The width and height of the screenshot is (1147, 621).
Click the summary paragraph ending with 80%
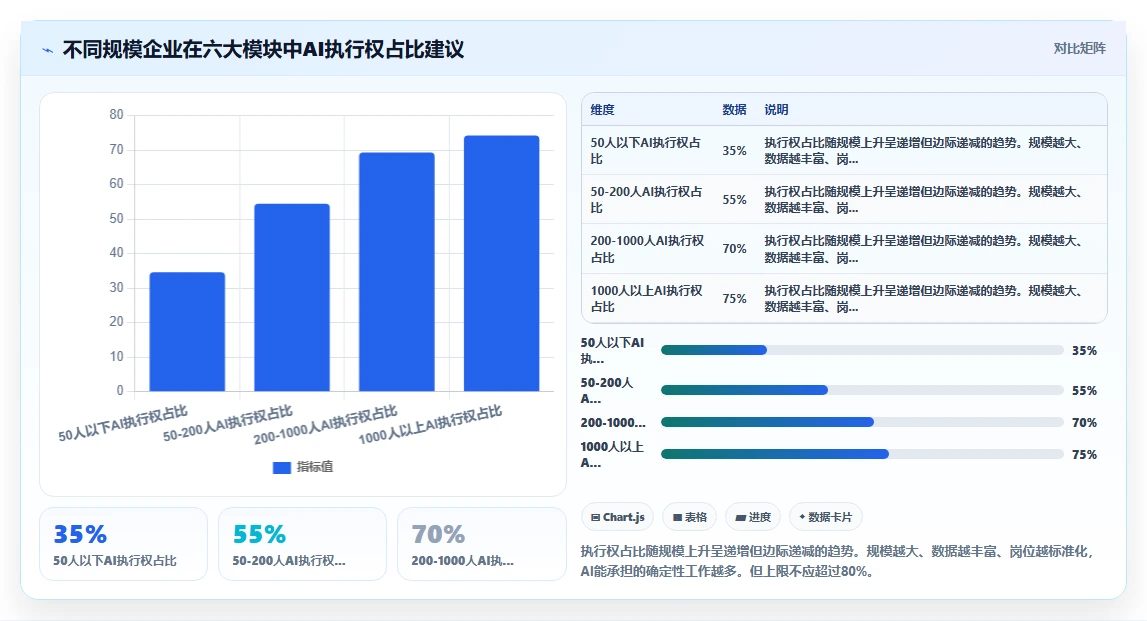pos(837,561)
